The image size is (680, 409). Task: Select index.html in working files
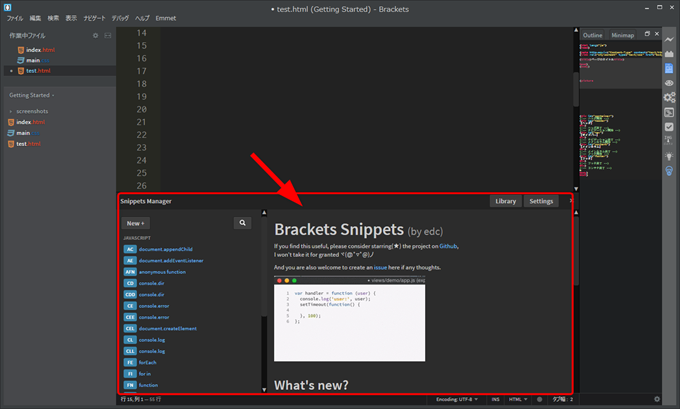tap(40, 50)
